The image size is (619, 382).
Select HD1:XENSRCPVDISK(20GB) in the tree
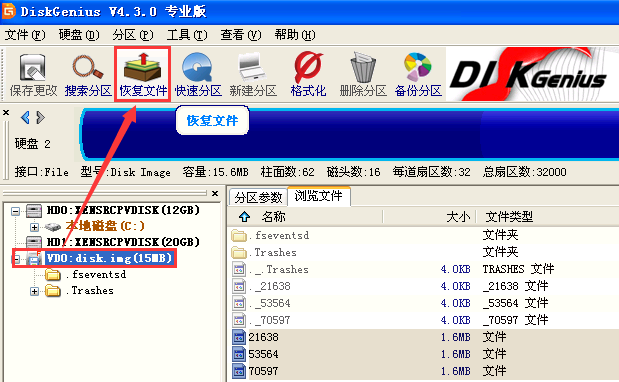[x=123, y=242]
